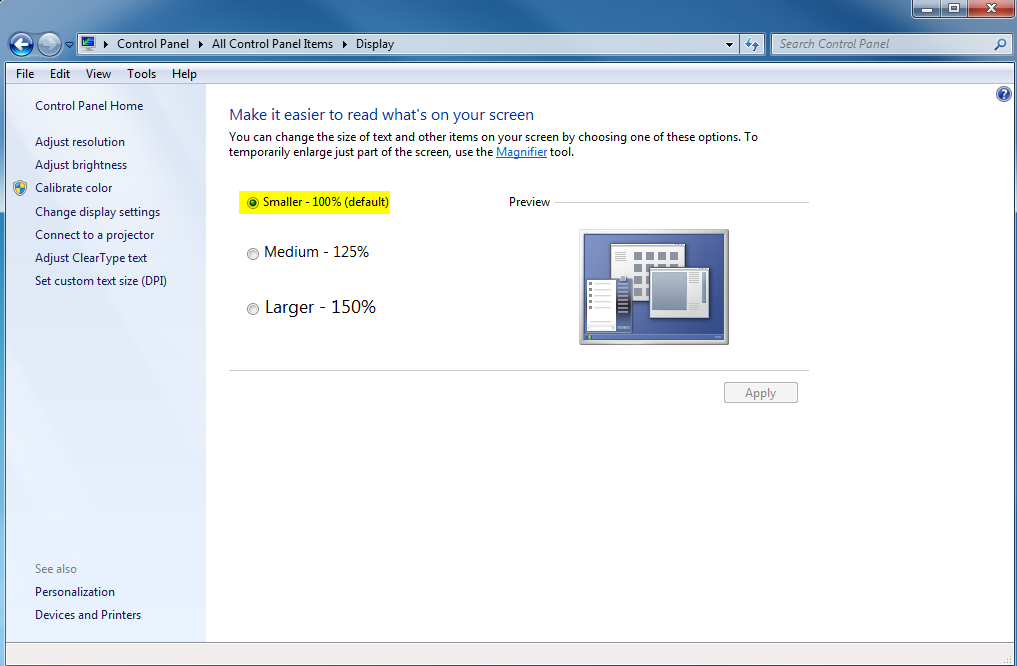The width and height of the screenshot is (1017, 666).
Task: Click the blue Help question mark icon
Action: 1003,94
